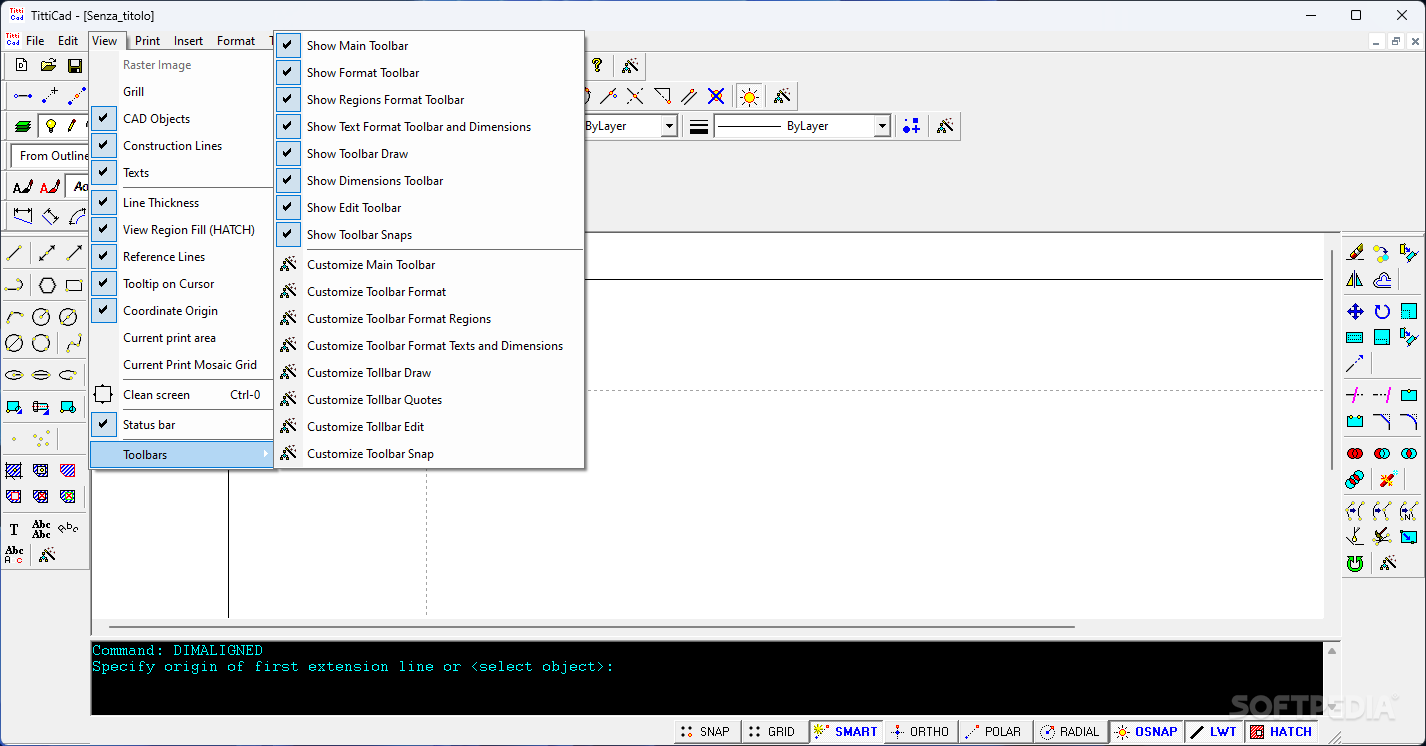Click the yellow question mark help icon
The width and height of the screenshot is (1426, 746).
[597, 66]
